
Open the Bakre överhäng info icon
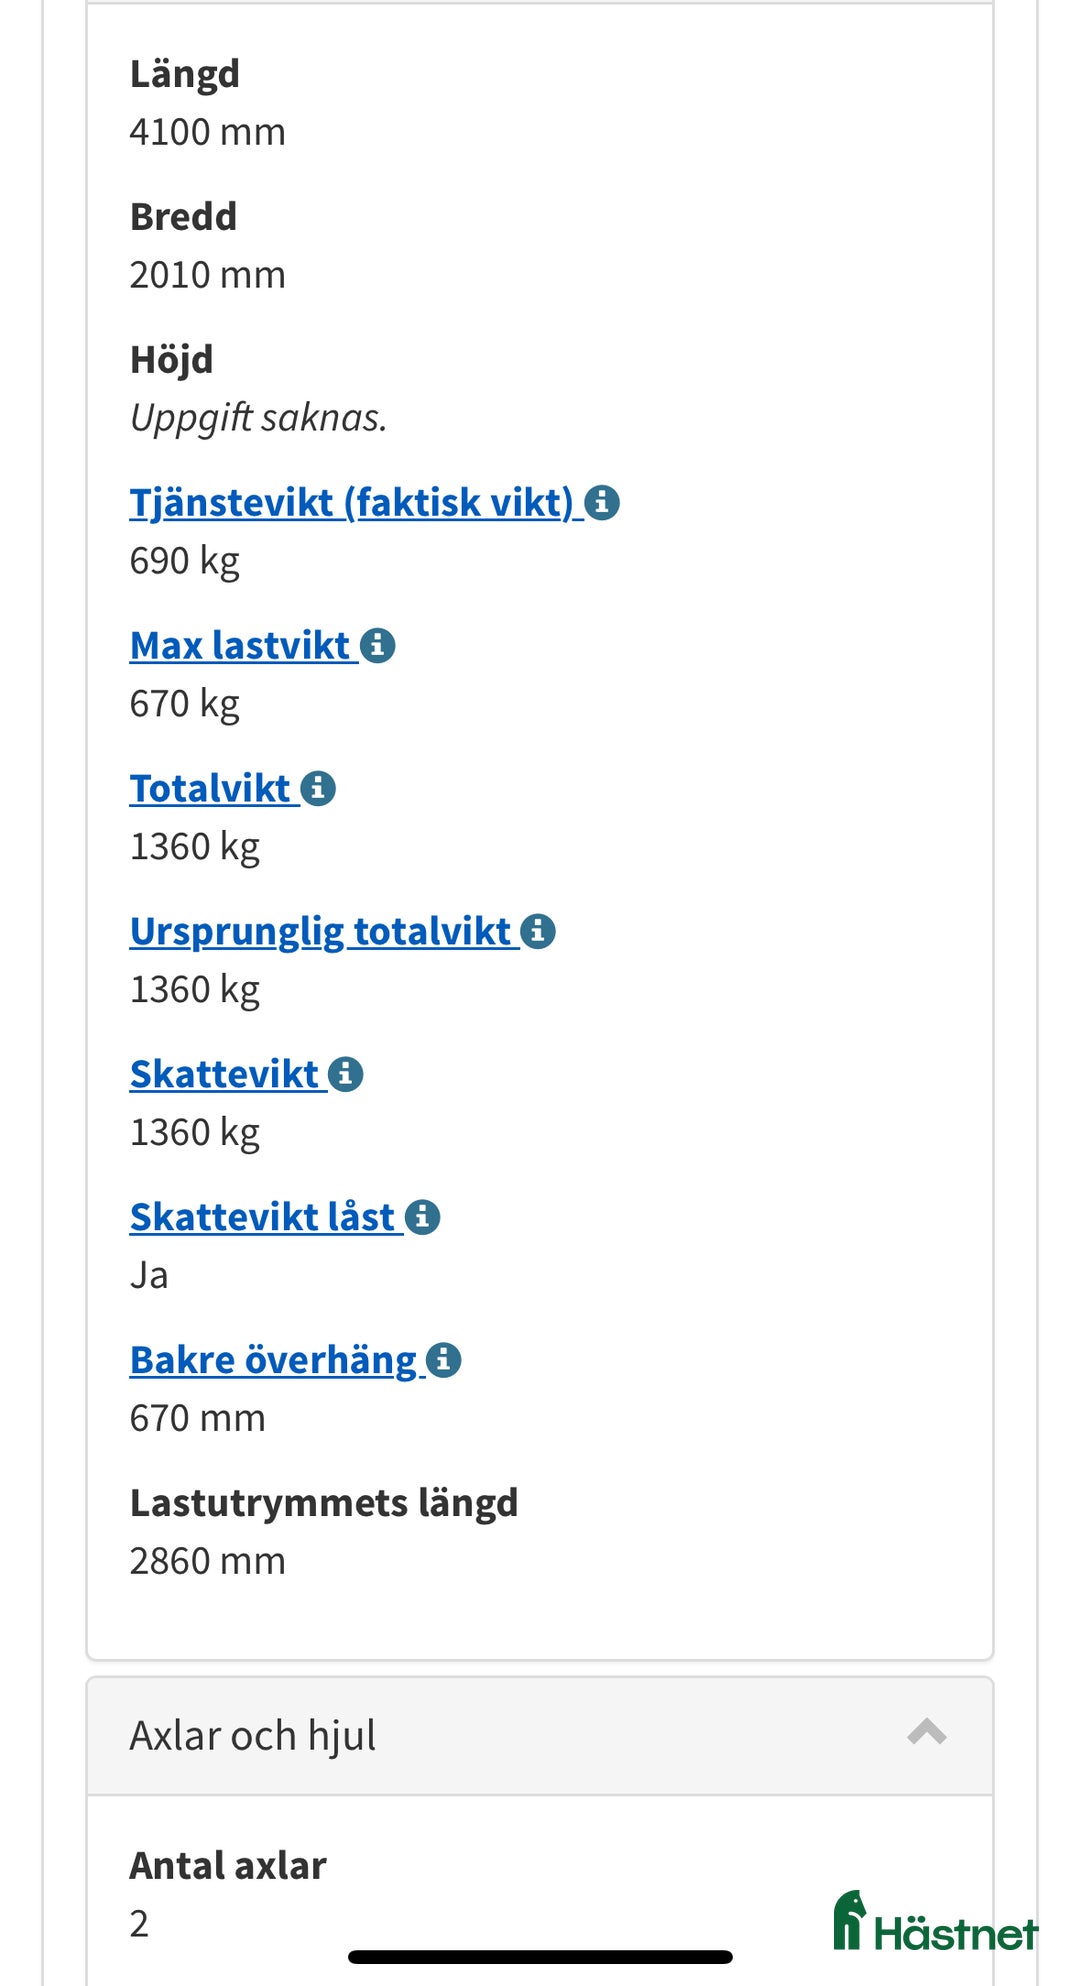[444, 1359]
